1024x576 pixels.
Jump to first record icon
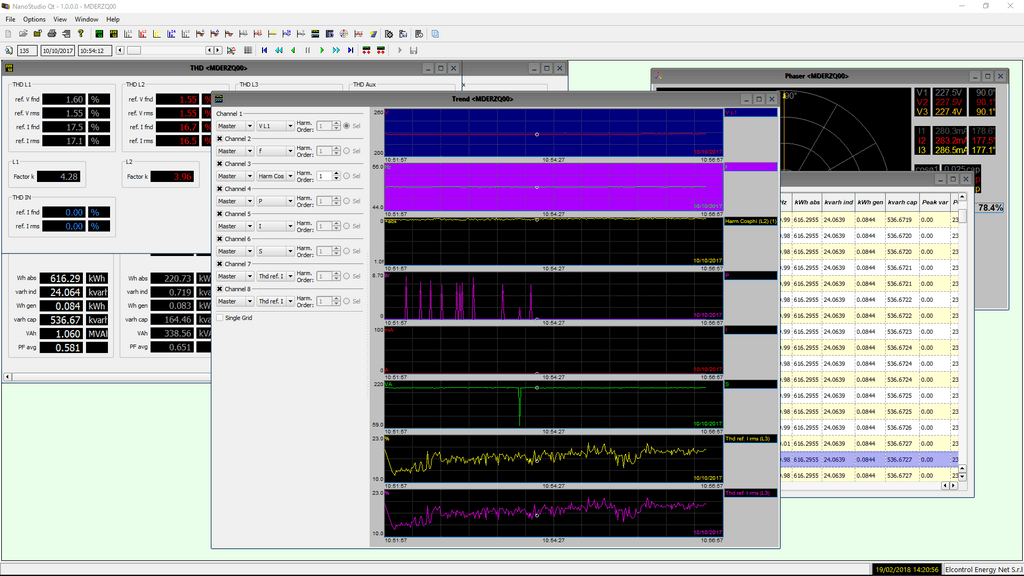[x=264, y=50]
